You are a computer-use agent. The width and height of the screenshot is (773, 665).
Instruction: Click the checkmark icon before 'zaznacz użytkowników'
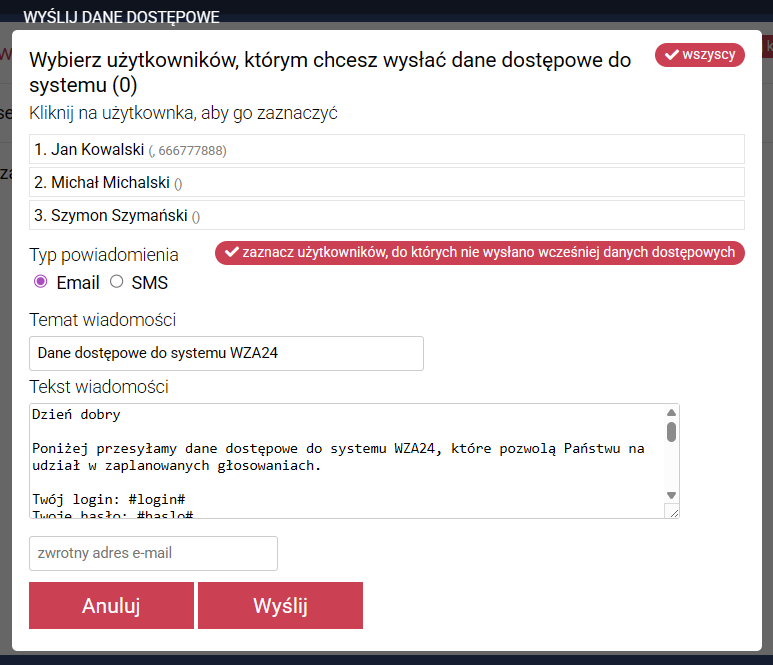pyautogui.click(x=231, y=253)
